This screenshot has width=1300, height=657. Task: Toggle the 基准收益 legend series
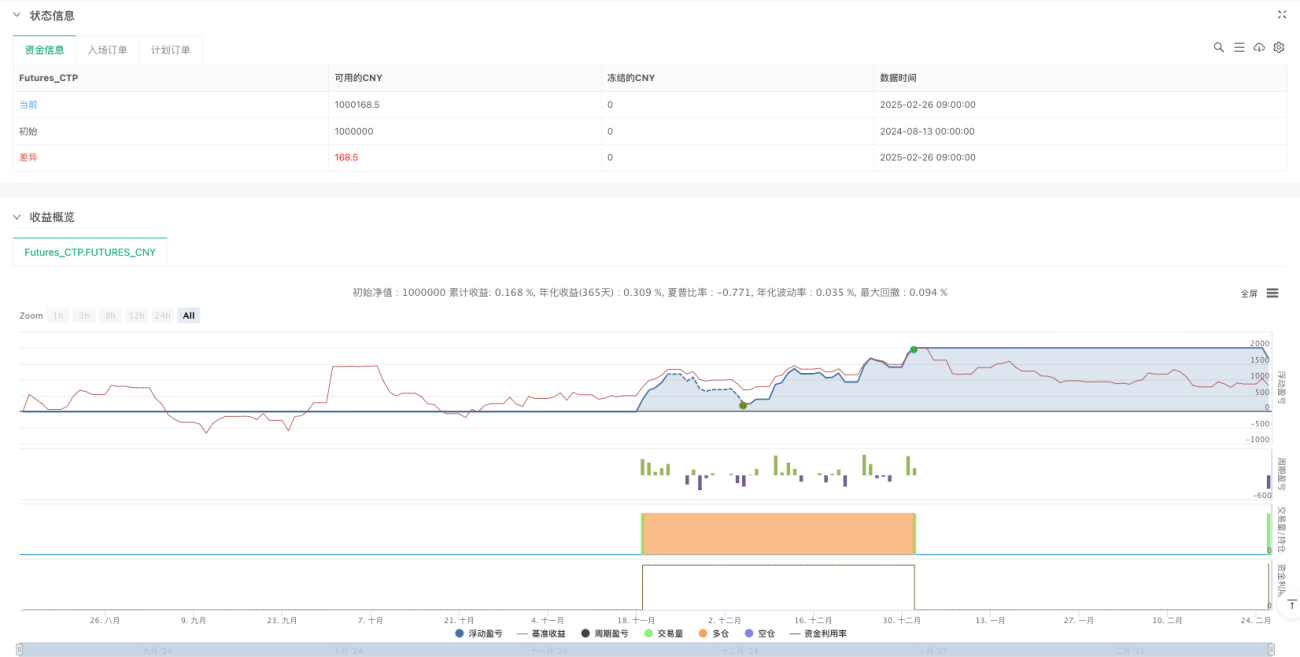click(x=541, y=634)
